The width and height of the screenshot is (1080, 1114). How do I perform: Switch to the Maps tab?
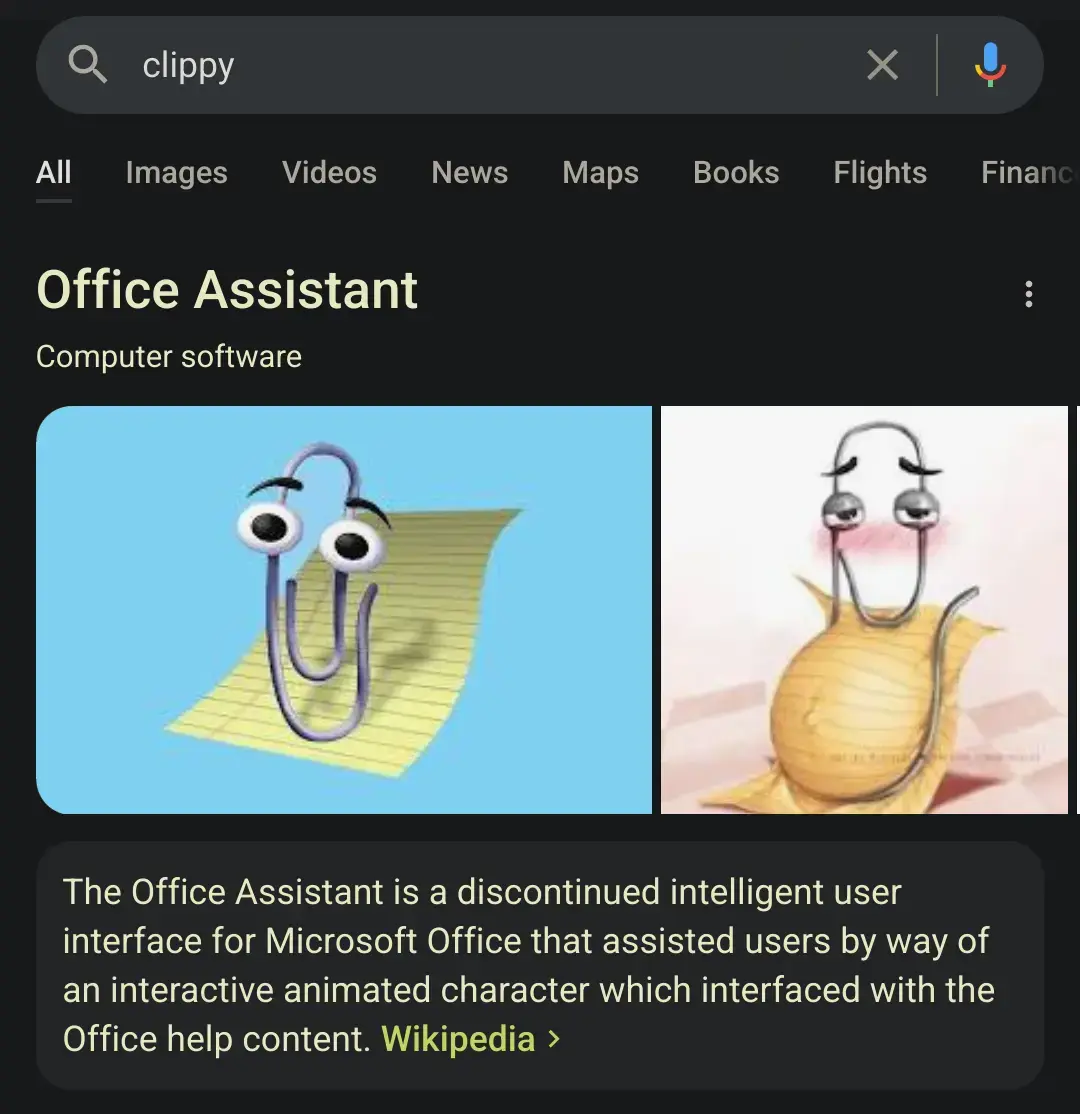[x=600, y=173]
